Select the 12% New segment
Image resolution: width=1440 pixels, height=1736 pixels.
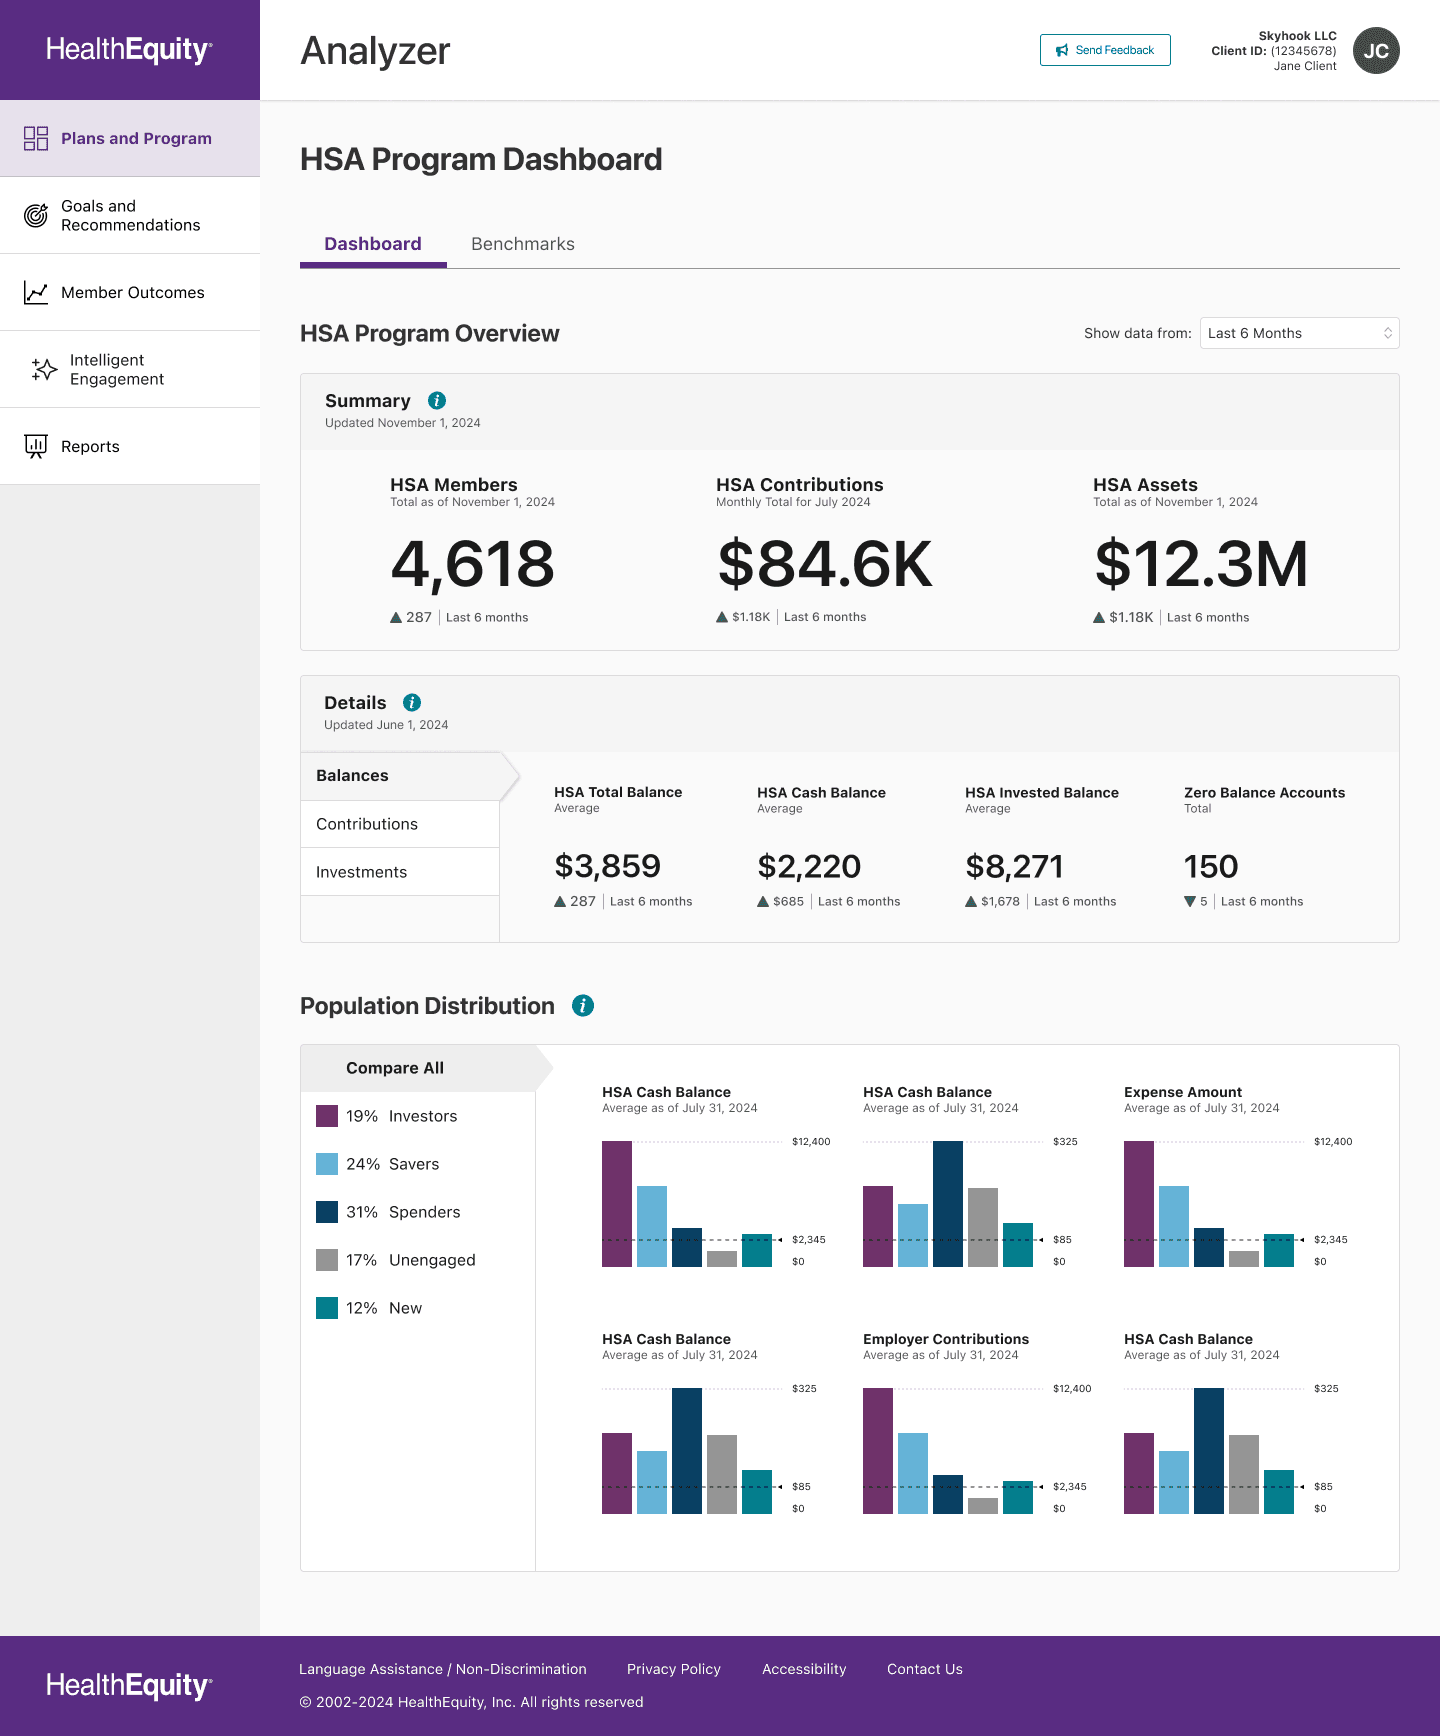click(418, 1308)
